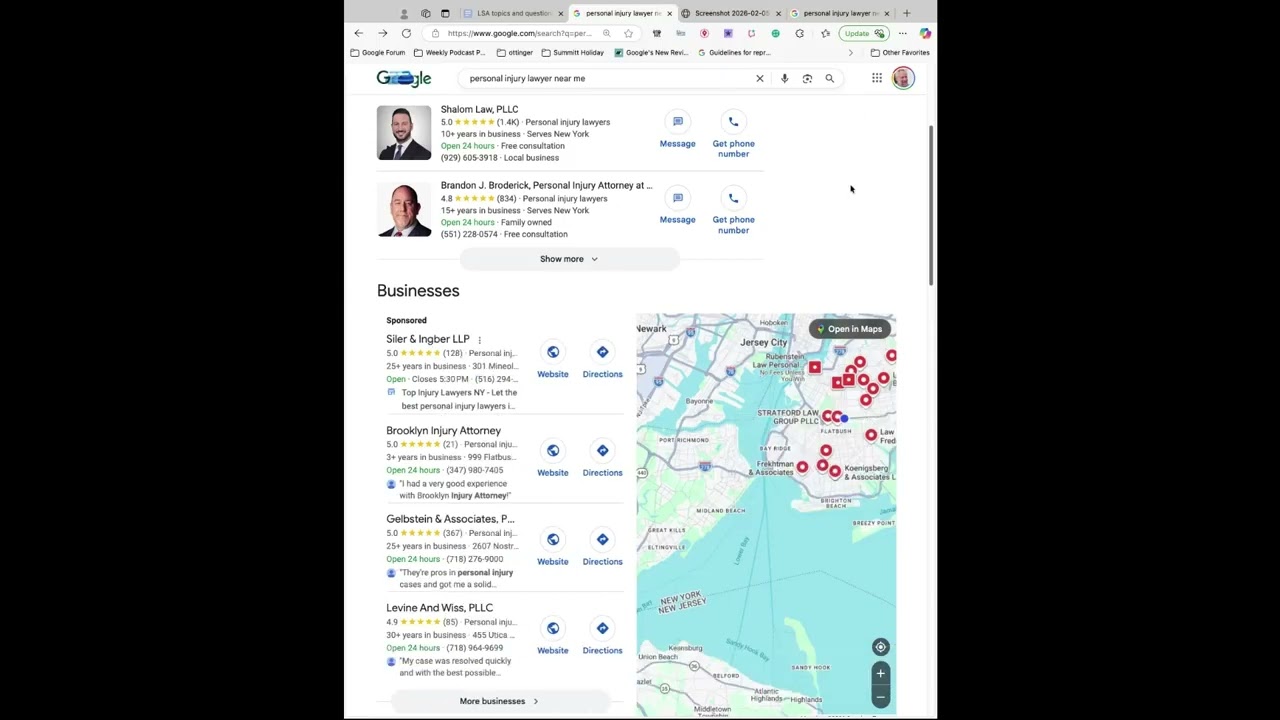Go to Google home via logo
Viewport: 1280px width, 720px height.
[x=404, y=78]
